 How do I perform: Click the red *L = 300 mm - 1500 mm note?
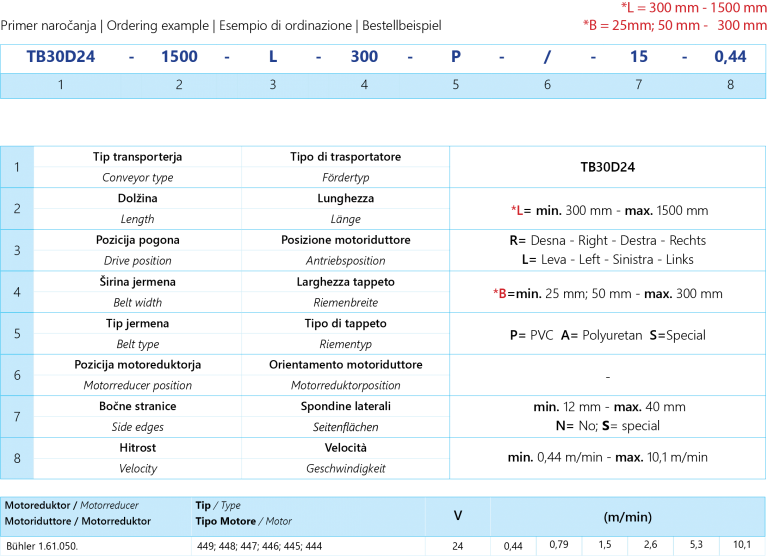tap(693, 8)
